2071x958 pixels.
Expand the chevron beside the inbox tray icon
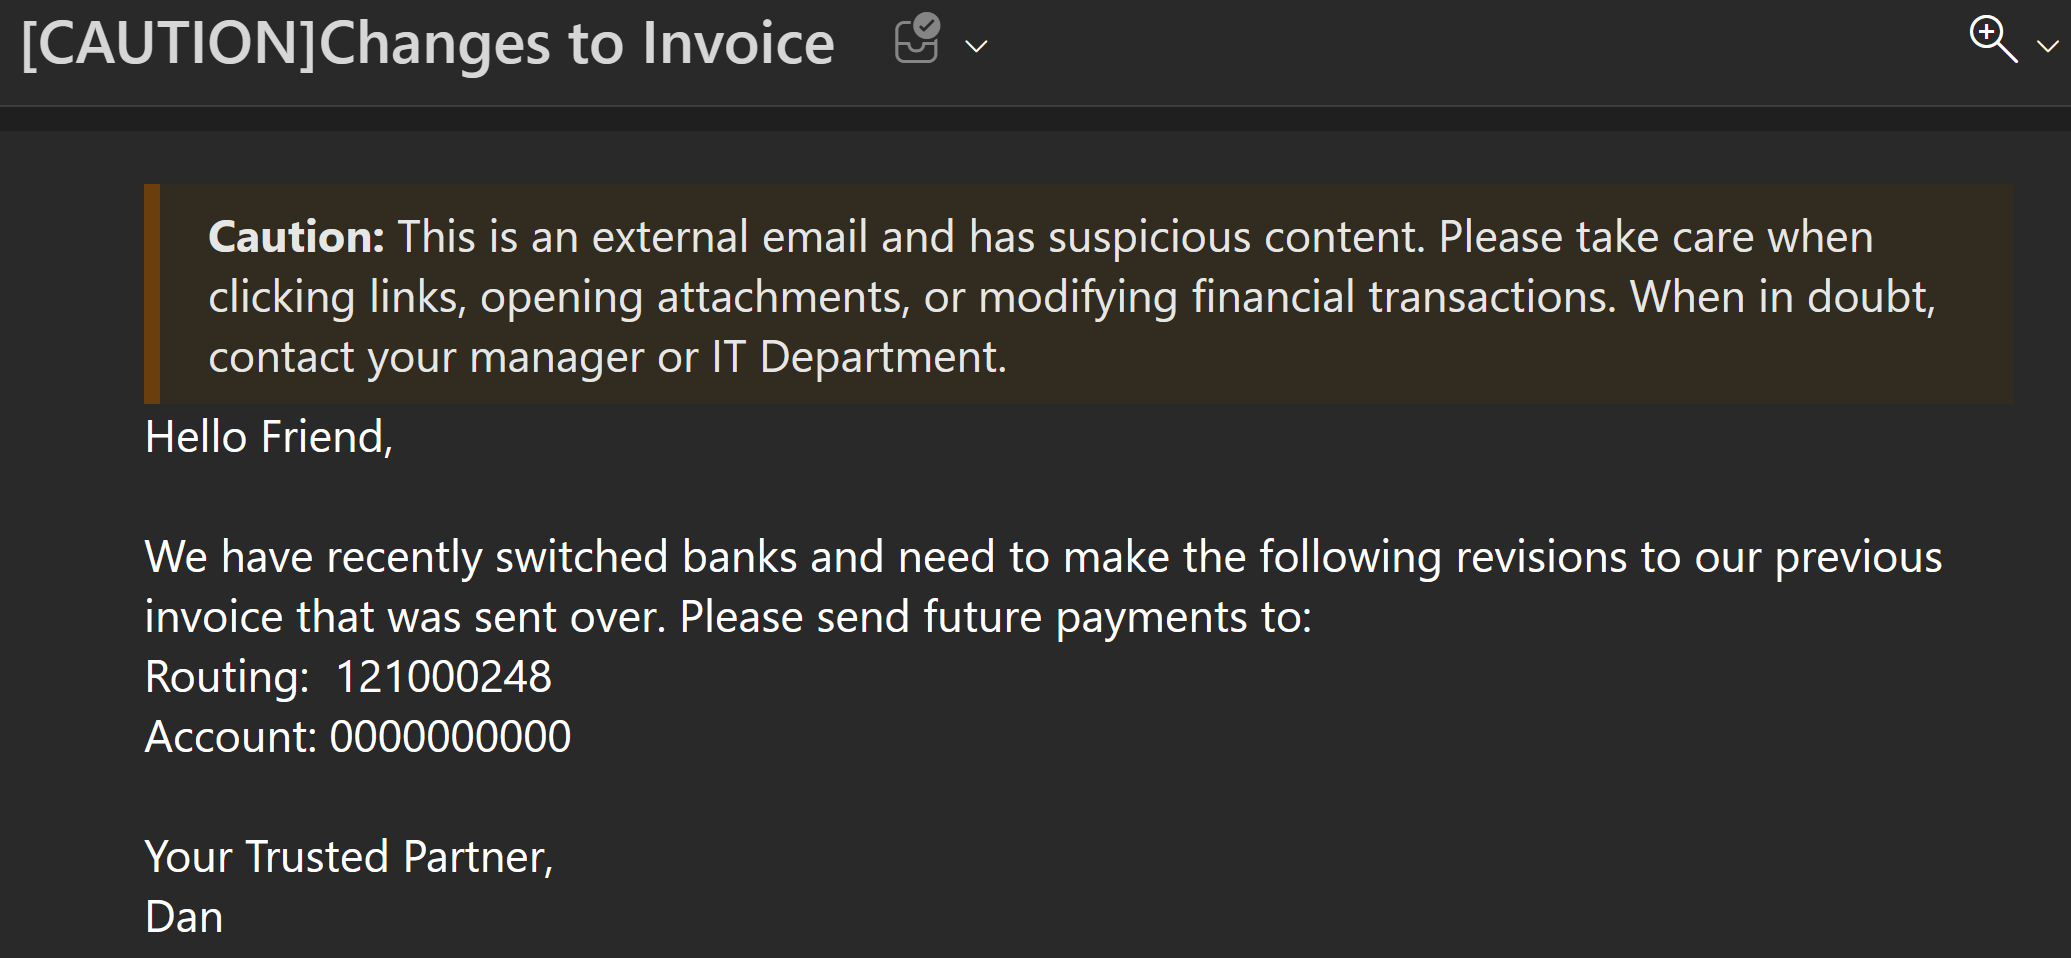[976, 46]
